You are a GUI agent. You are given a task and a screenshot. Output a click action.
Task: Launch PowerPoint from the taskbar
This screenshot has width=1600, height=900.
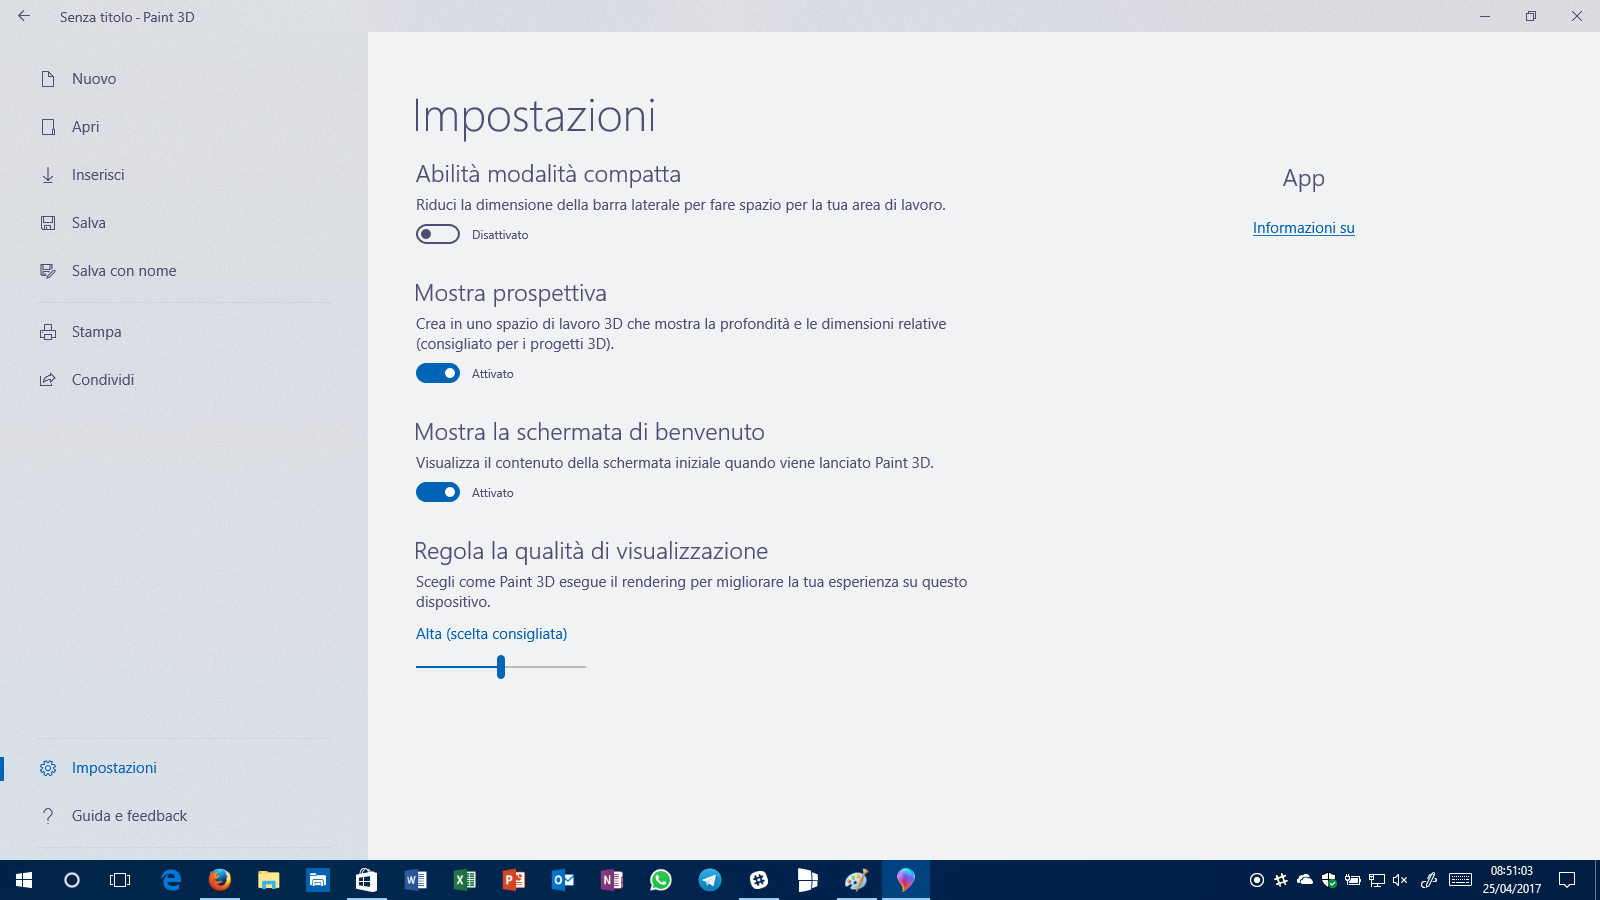514,880
